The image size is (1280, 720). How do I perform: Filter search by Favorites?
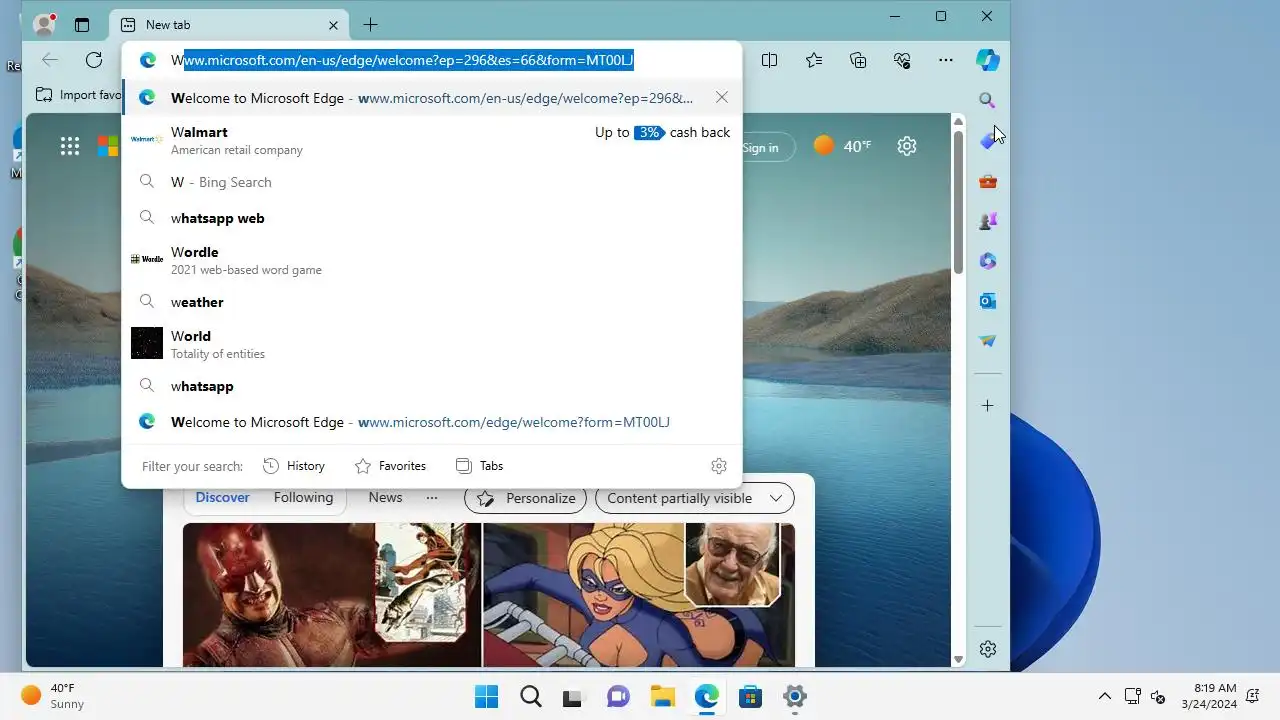[390, 466]
